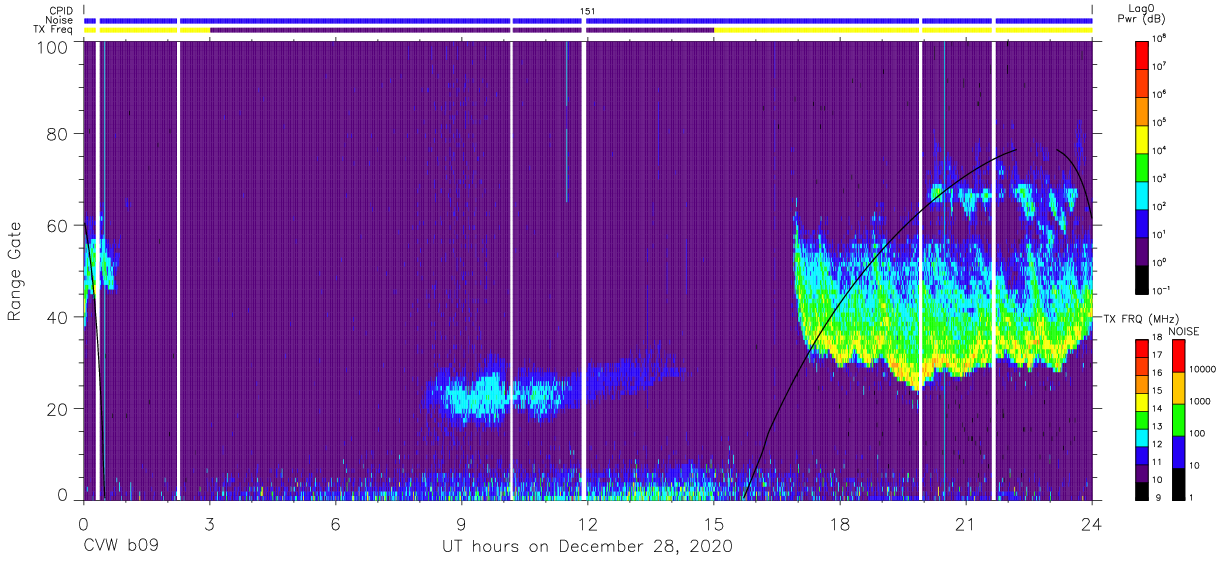Click the range gate tick label 60
This screenshot has height=567, width=1228.
[x=58, y=226]
